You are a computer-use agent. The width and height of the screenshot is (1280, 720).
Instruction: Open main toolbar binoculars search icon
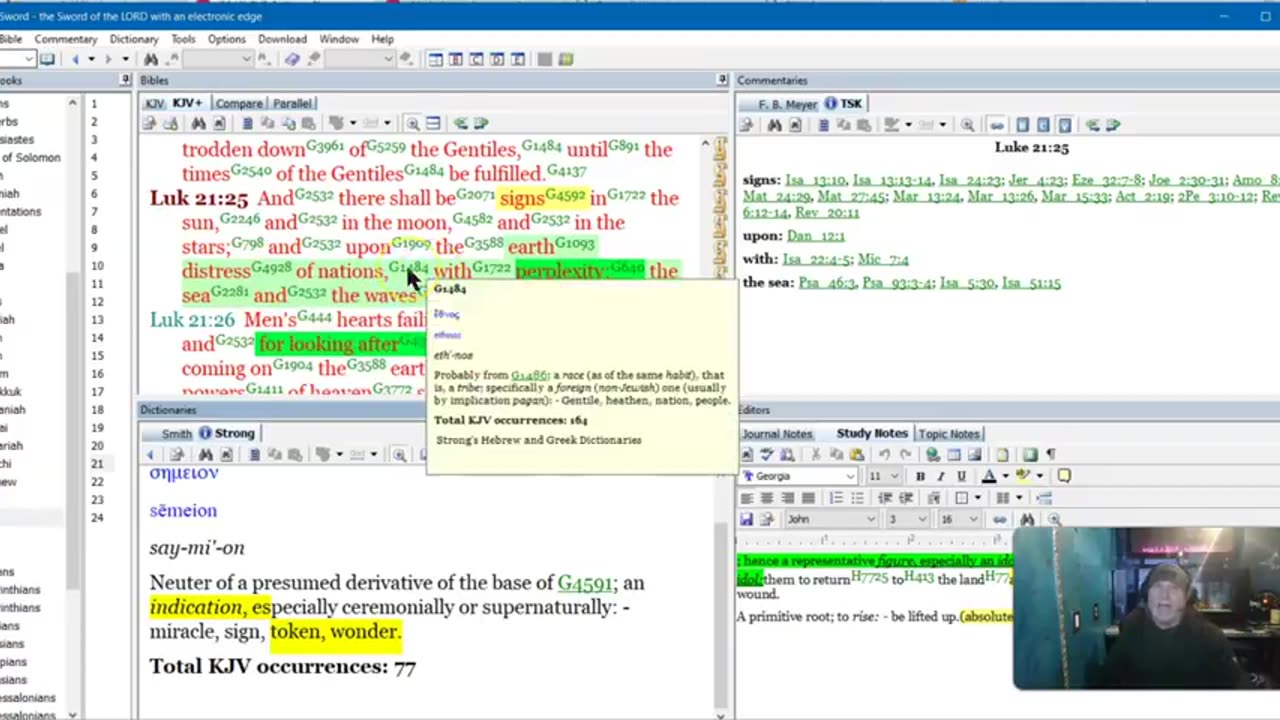[x=150, y=59]
